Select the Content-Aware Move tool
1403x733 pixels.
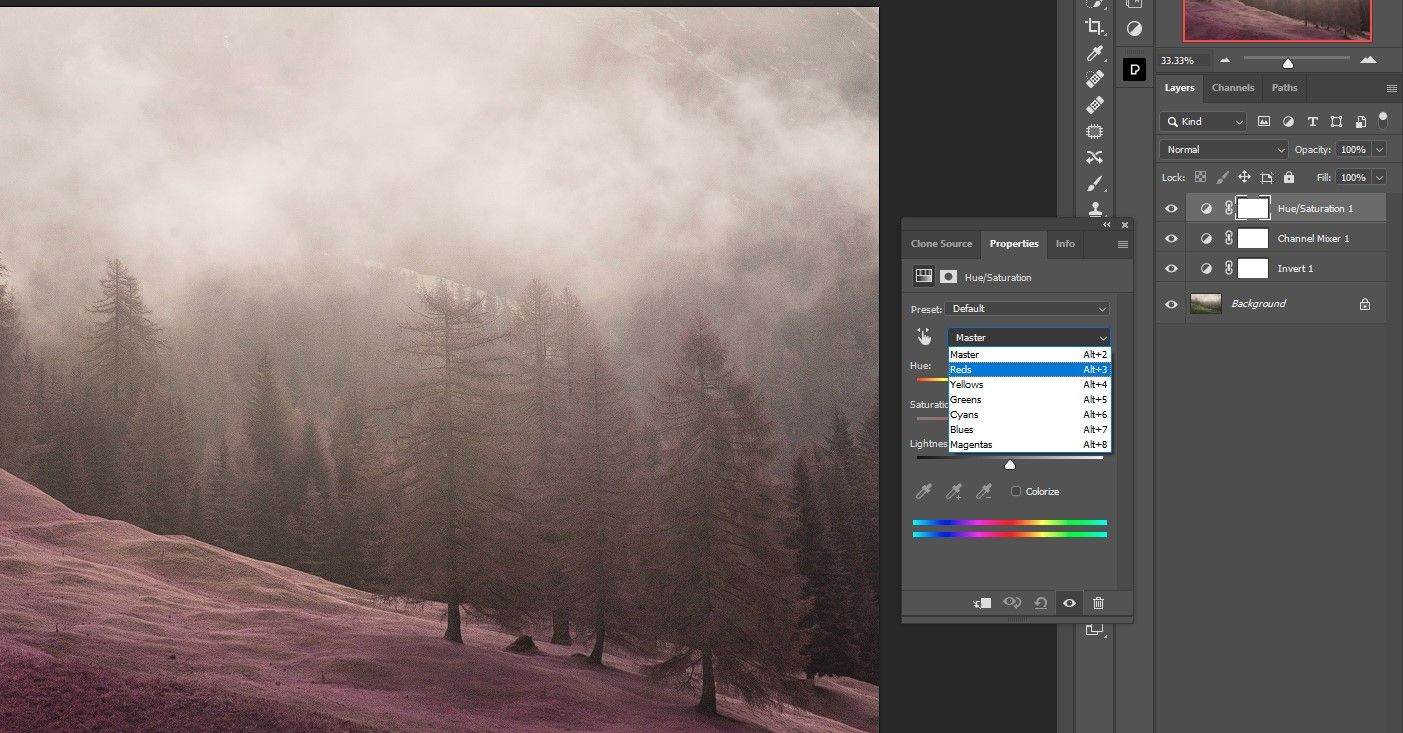point(1095,157)
